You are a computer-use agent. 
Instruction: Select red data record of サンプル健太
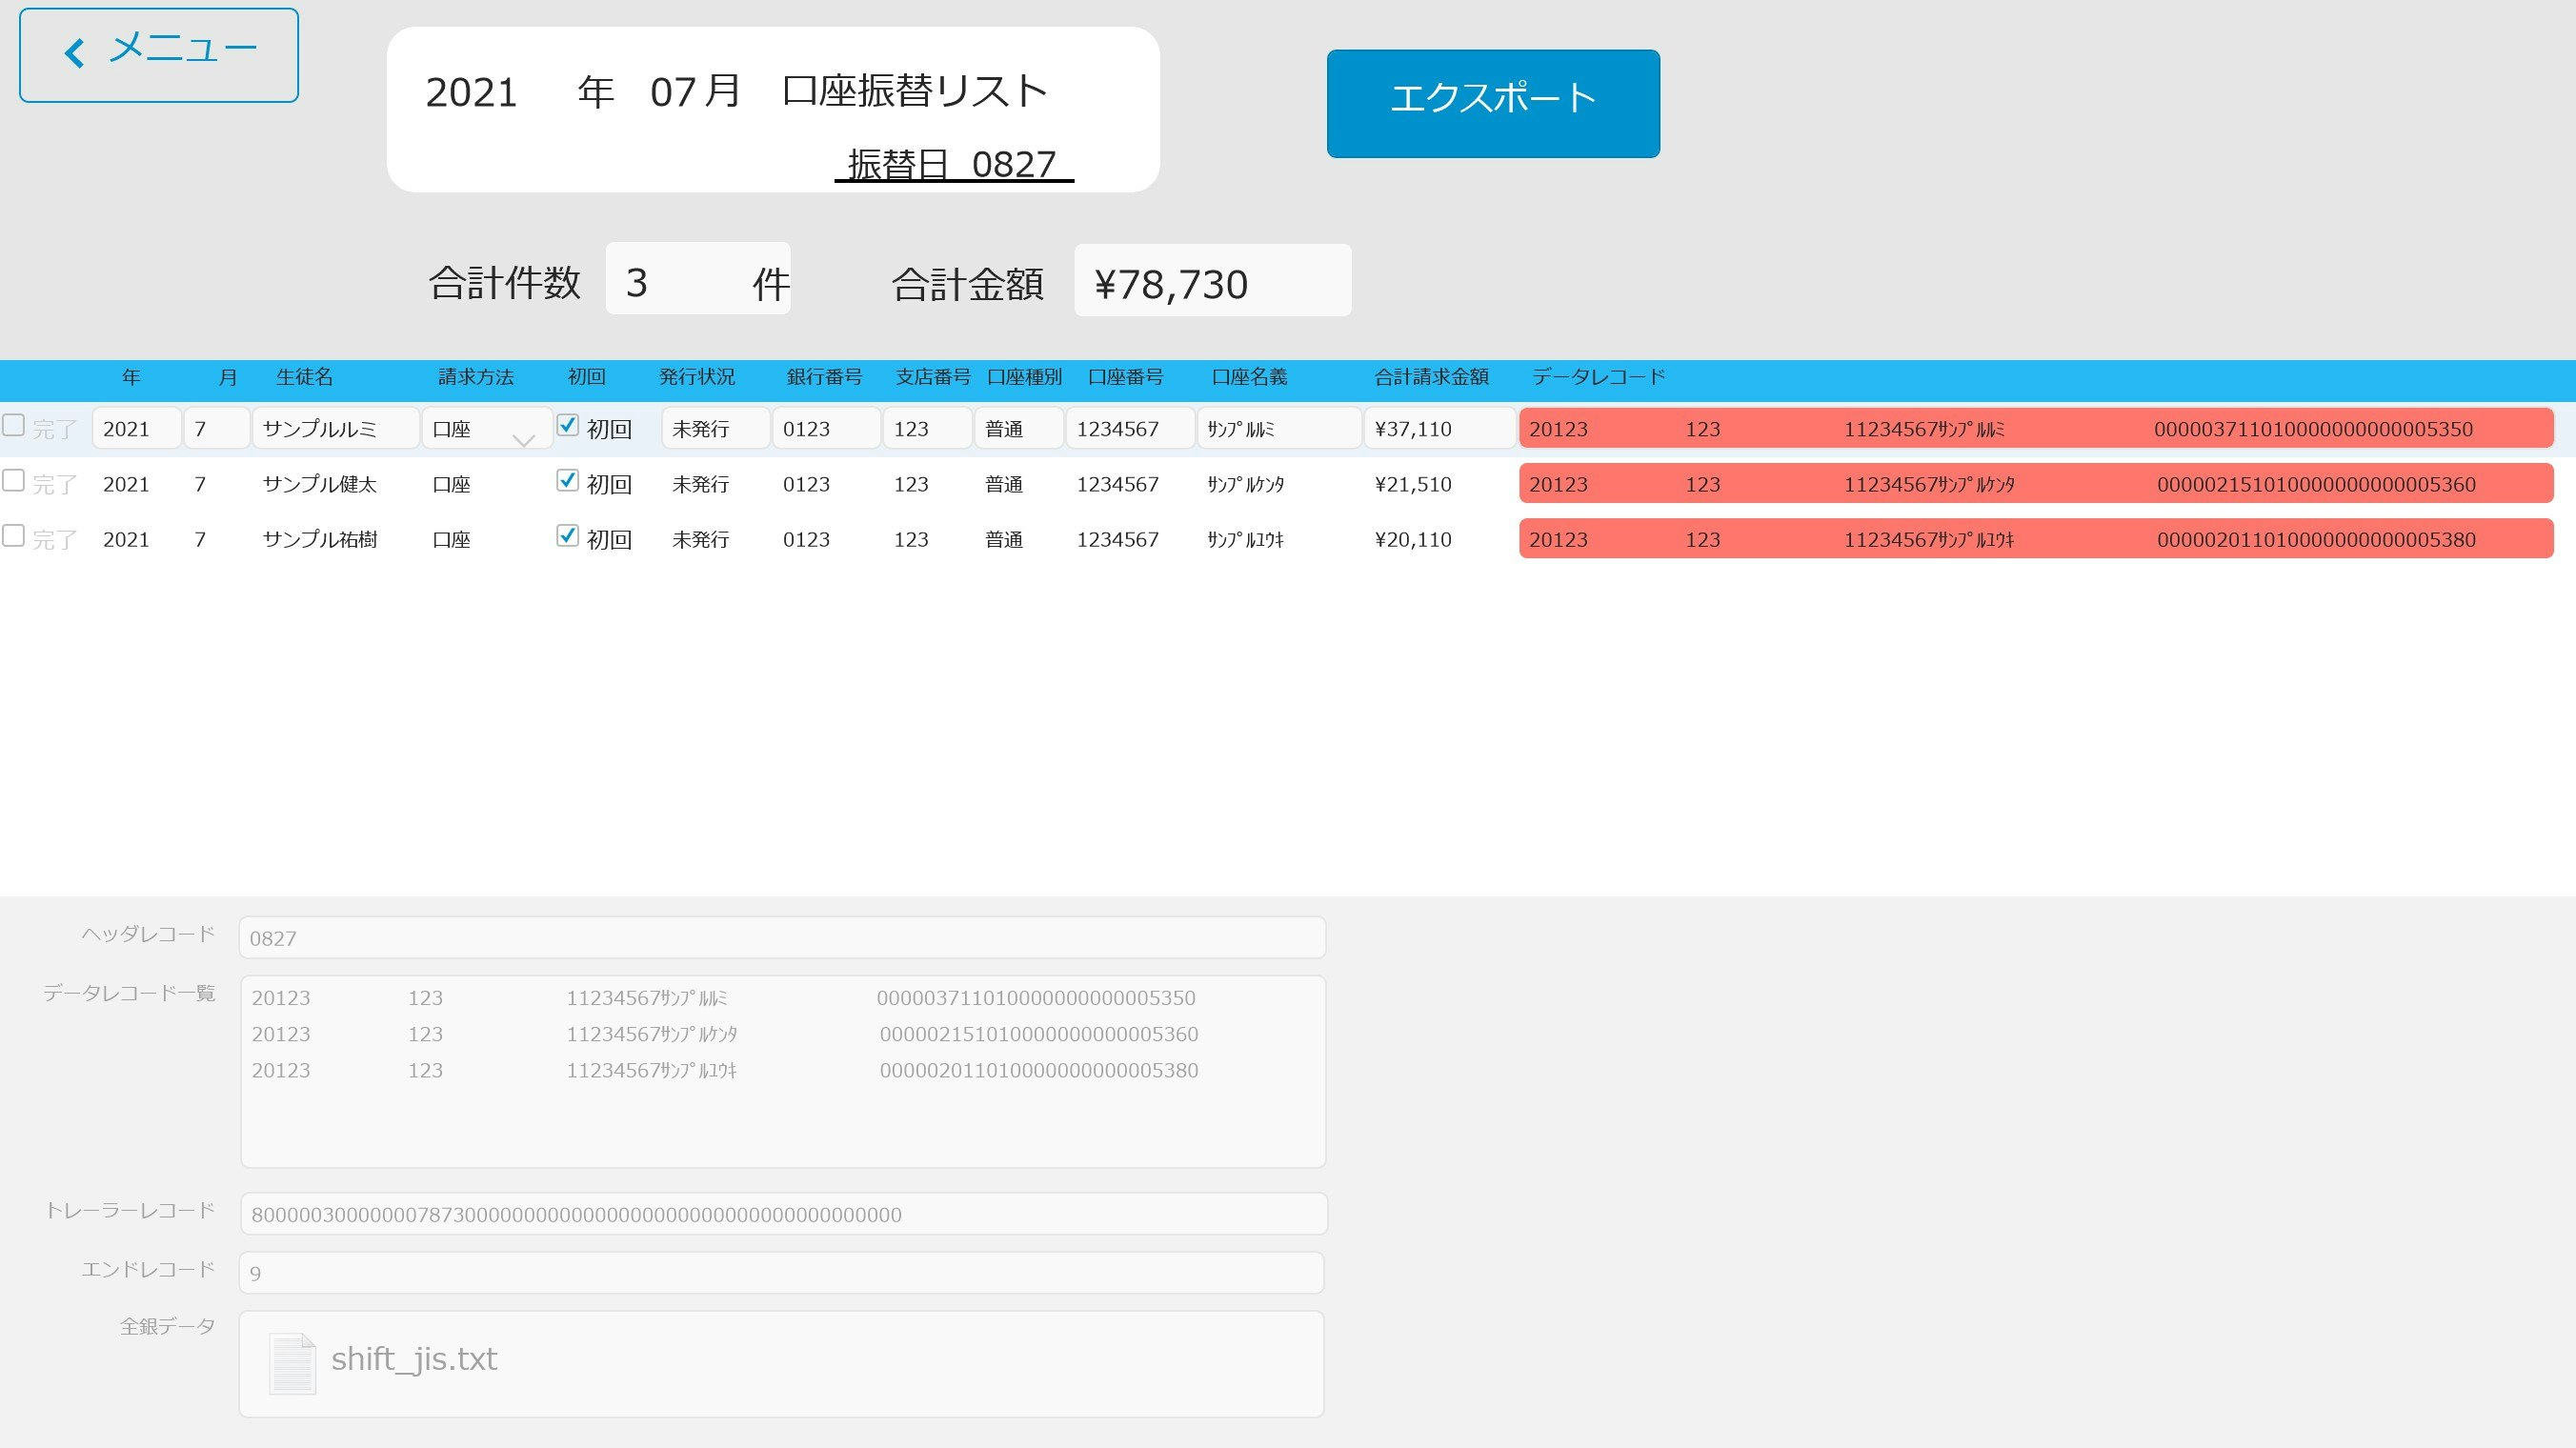click(x=2035, y=484)
